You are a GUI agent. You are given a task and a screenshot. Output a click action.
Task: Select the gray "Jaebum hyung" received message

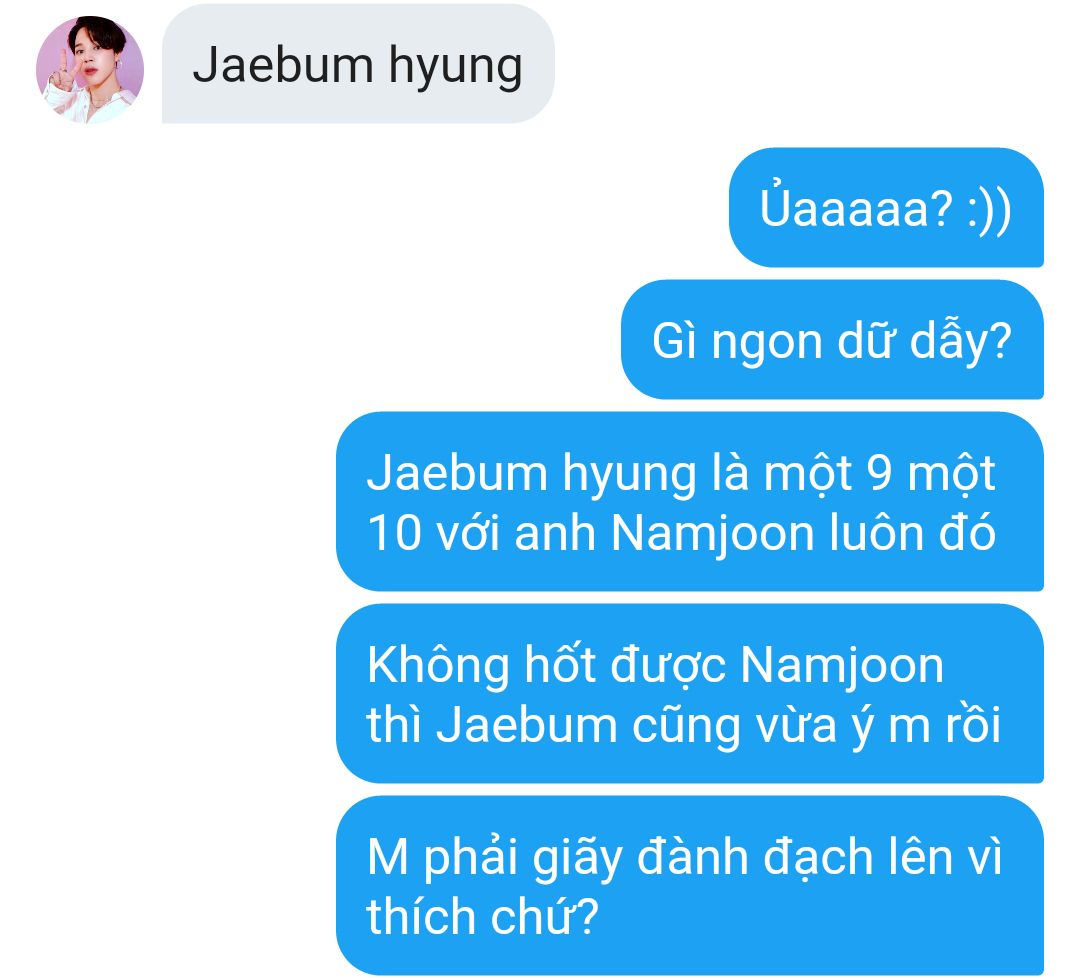point(358,64)
